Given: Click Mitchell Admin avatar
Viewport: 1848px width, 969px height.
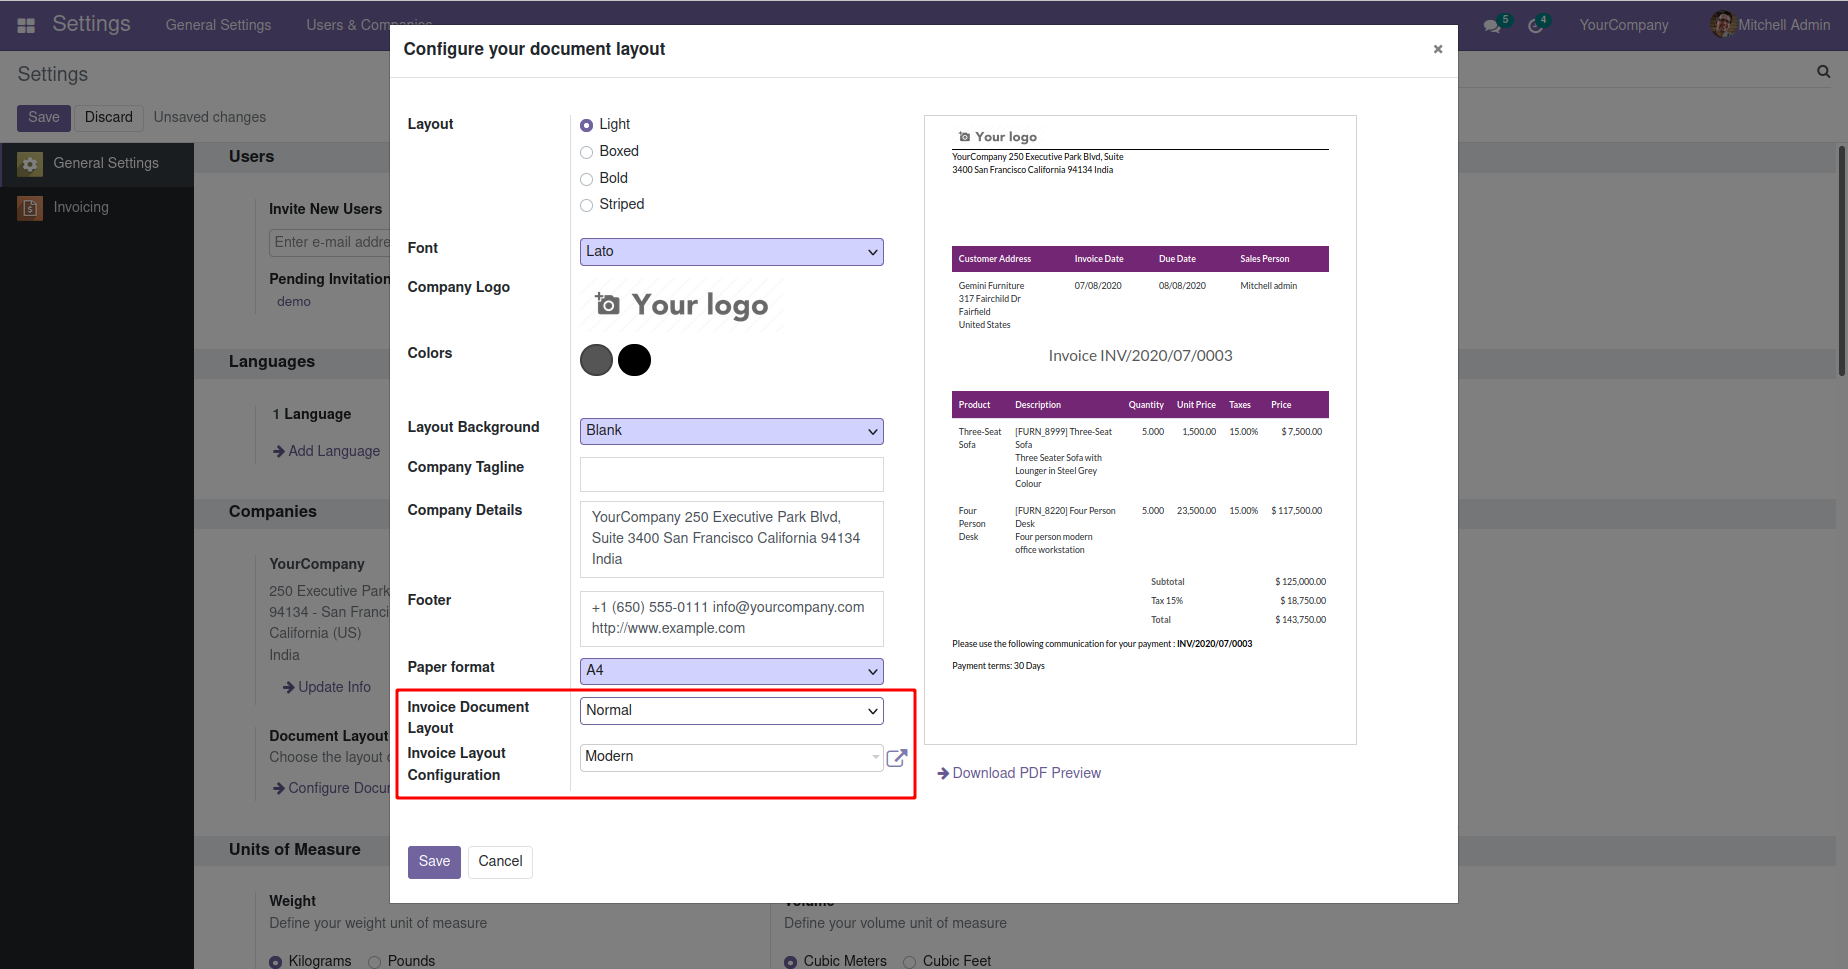Looking at the screenshot, I should point(1722,25).
